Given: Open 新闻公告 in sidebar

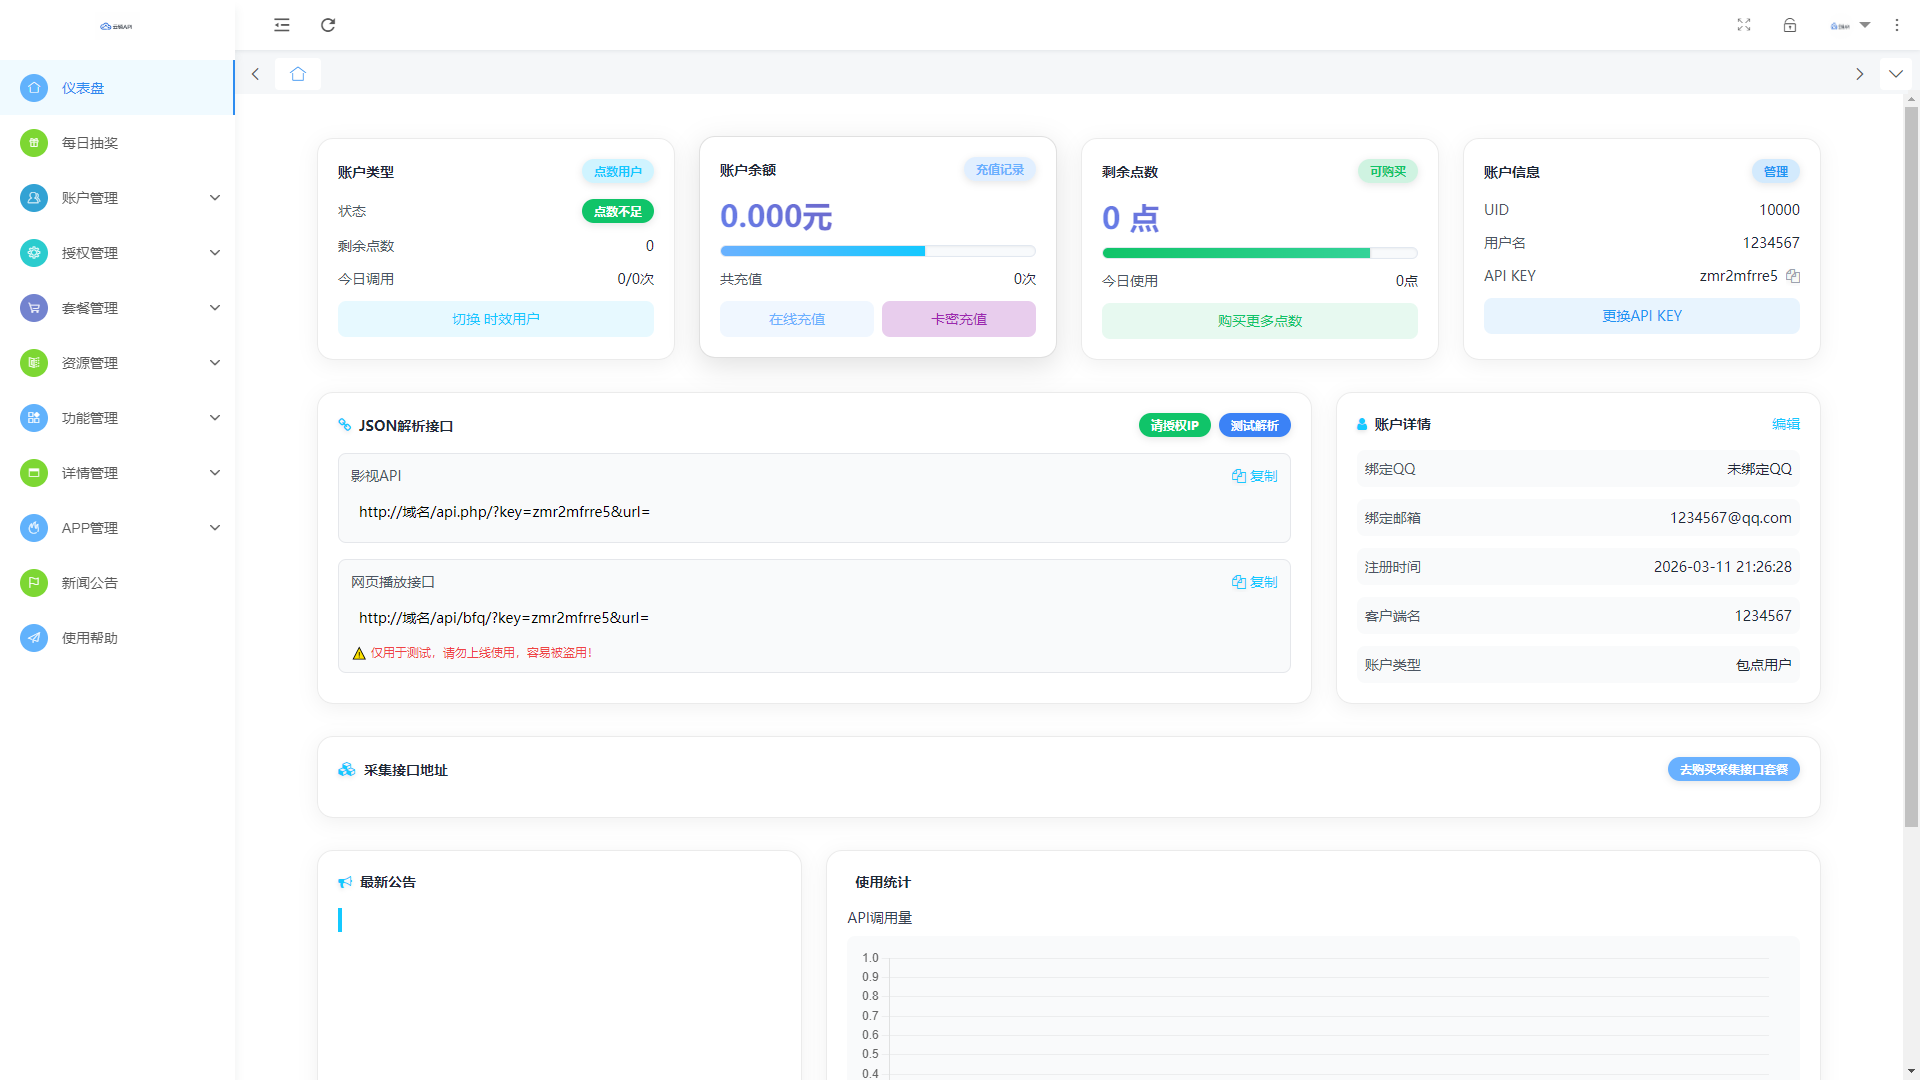Looking at the screenshot, I should [90, 583].
